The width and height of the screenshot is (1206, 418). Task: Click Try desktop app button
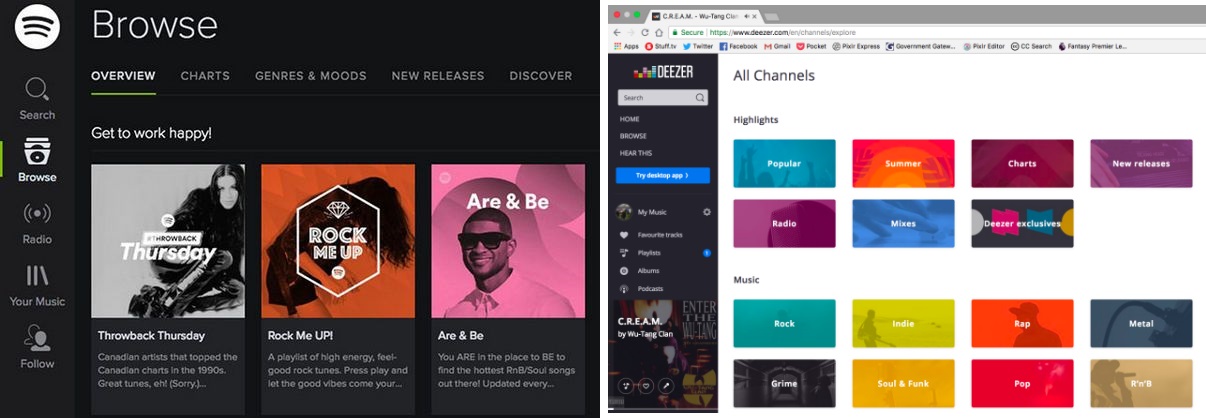tap(664, 175)
